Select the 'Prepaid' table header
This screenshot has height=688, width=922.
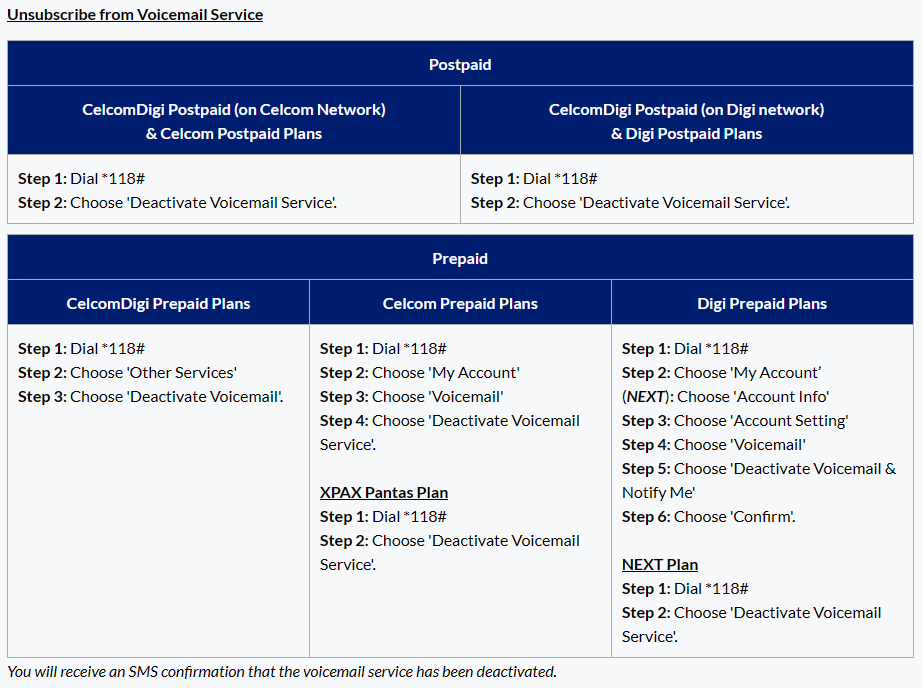click(x=460, y=259)
